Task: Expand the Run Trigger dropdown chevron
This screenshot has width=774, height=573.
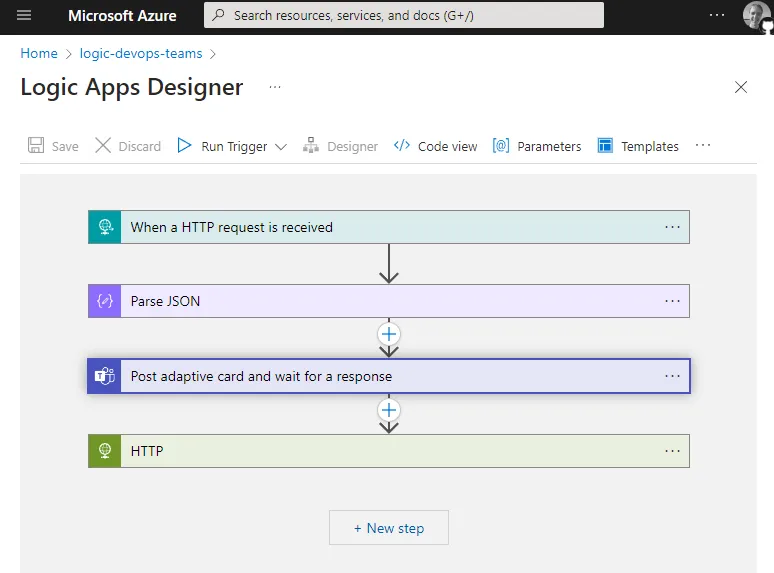Action: 281,147
